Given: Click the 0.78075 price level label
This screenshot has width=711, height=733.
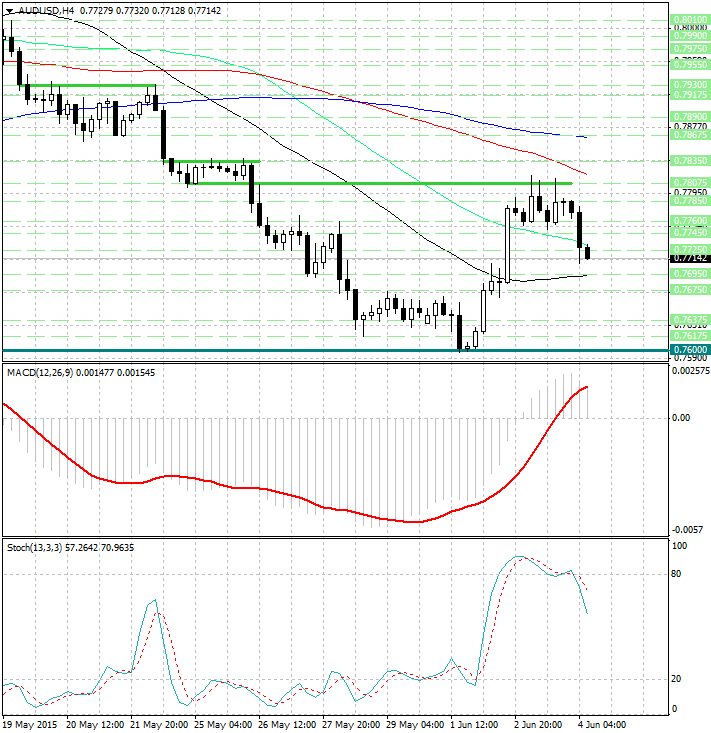Looking at the screenshot, I should (690, 182).
